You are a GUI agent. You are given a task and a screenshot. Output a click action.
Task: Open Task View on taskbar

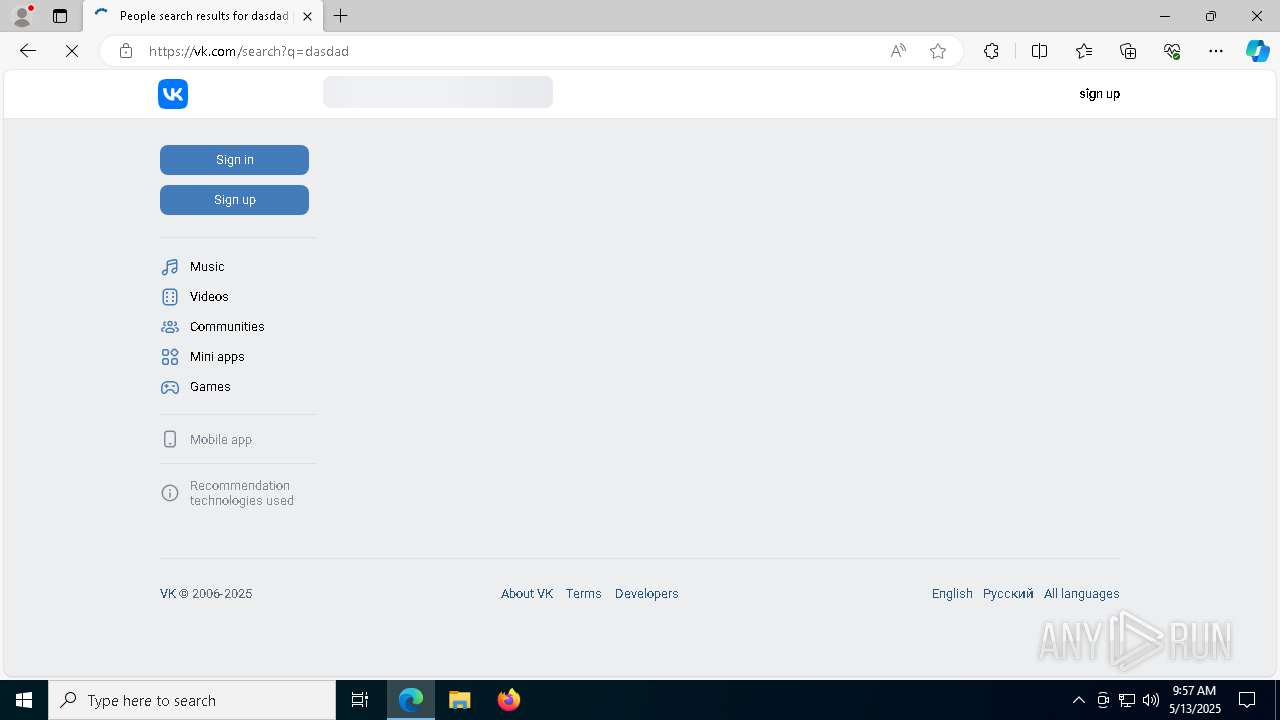(360, 700)
